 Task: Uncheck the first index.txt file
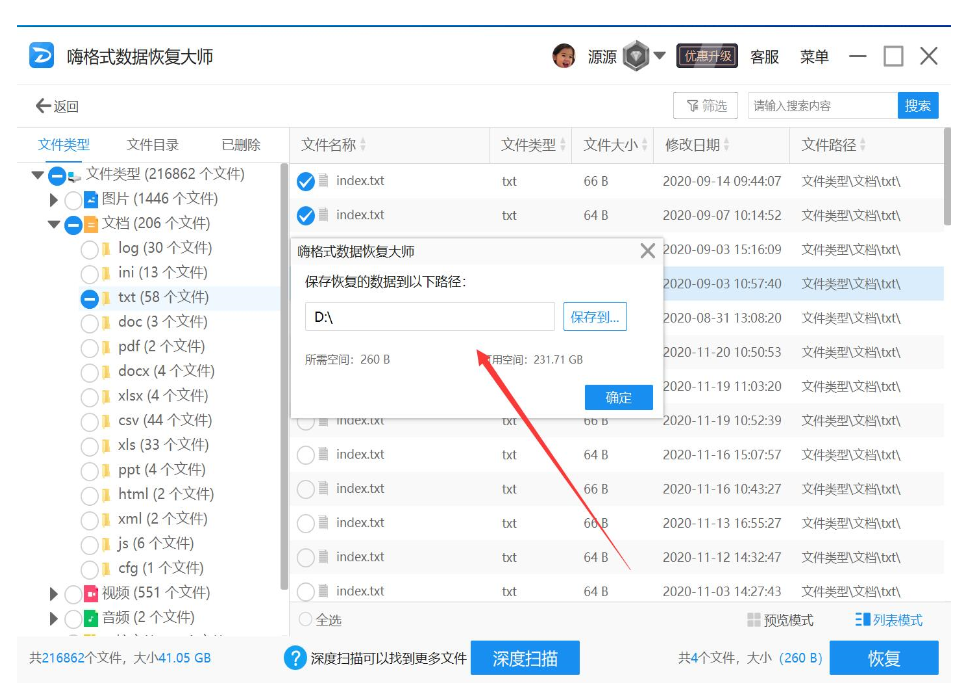coord(306,182)
